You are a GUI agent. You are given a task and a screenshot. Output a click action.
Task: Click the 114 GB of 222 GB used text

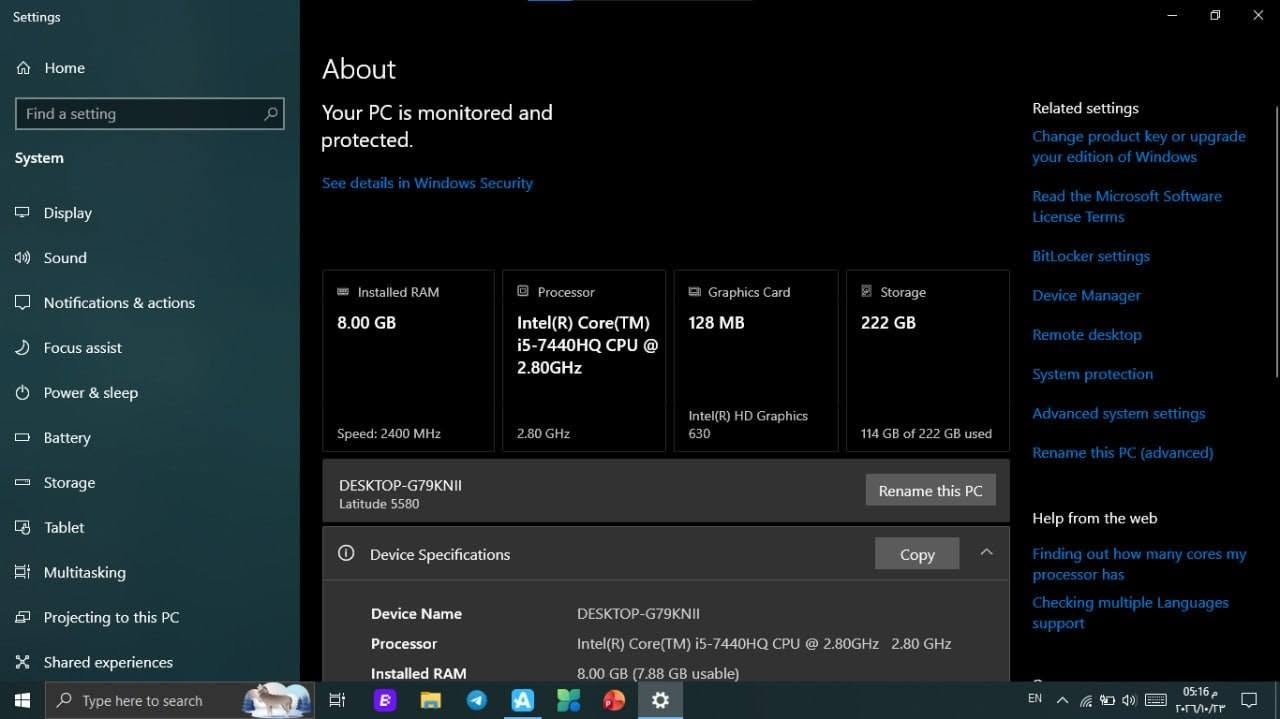coord(926,434)
